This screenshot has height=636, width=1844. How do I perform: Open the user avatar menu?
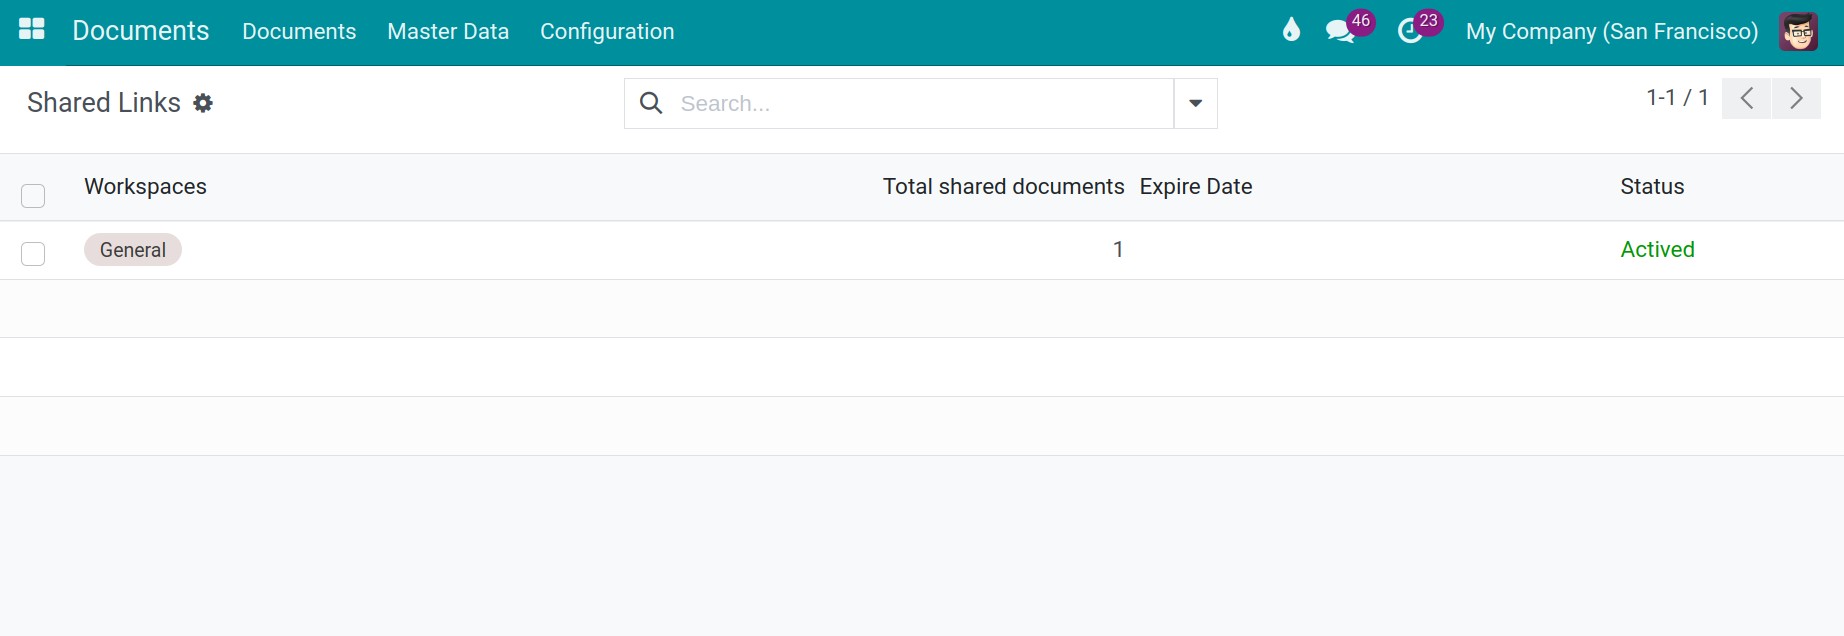point(1798,31)
